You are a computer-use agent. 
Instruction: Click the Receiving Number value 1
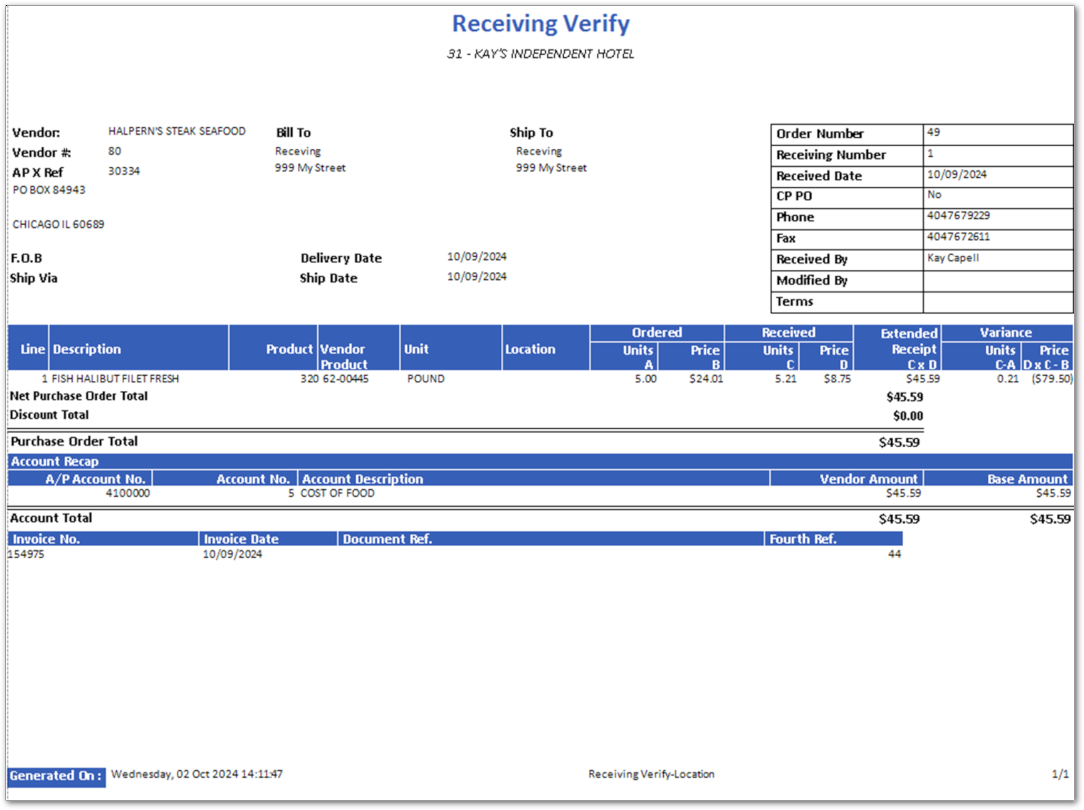point(931,153)
